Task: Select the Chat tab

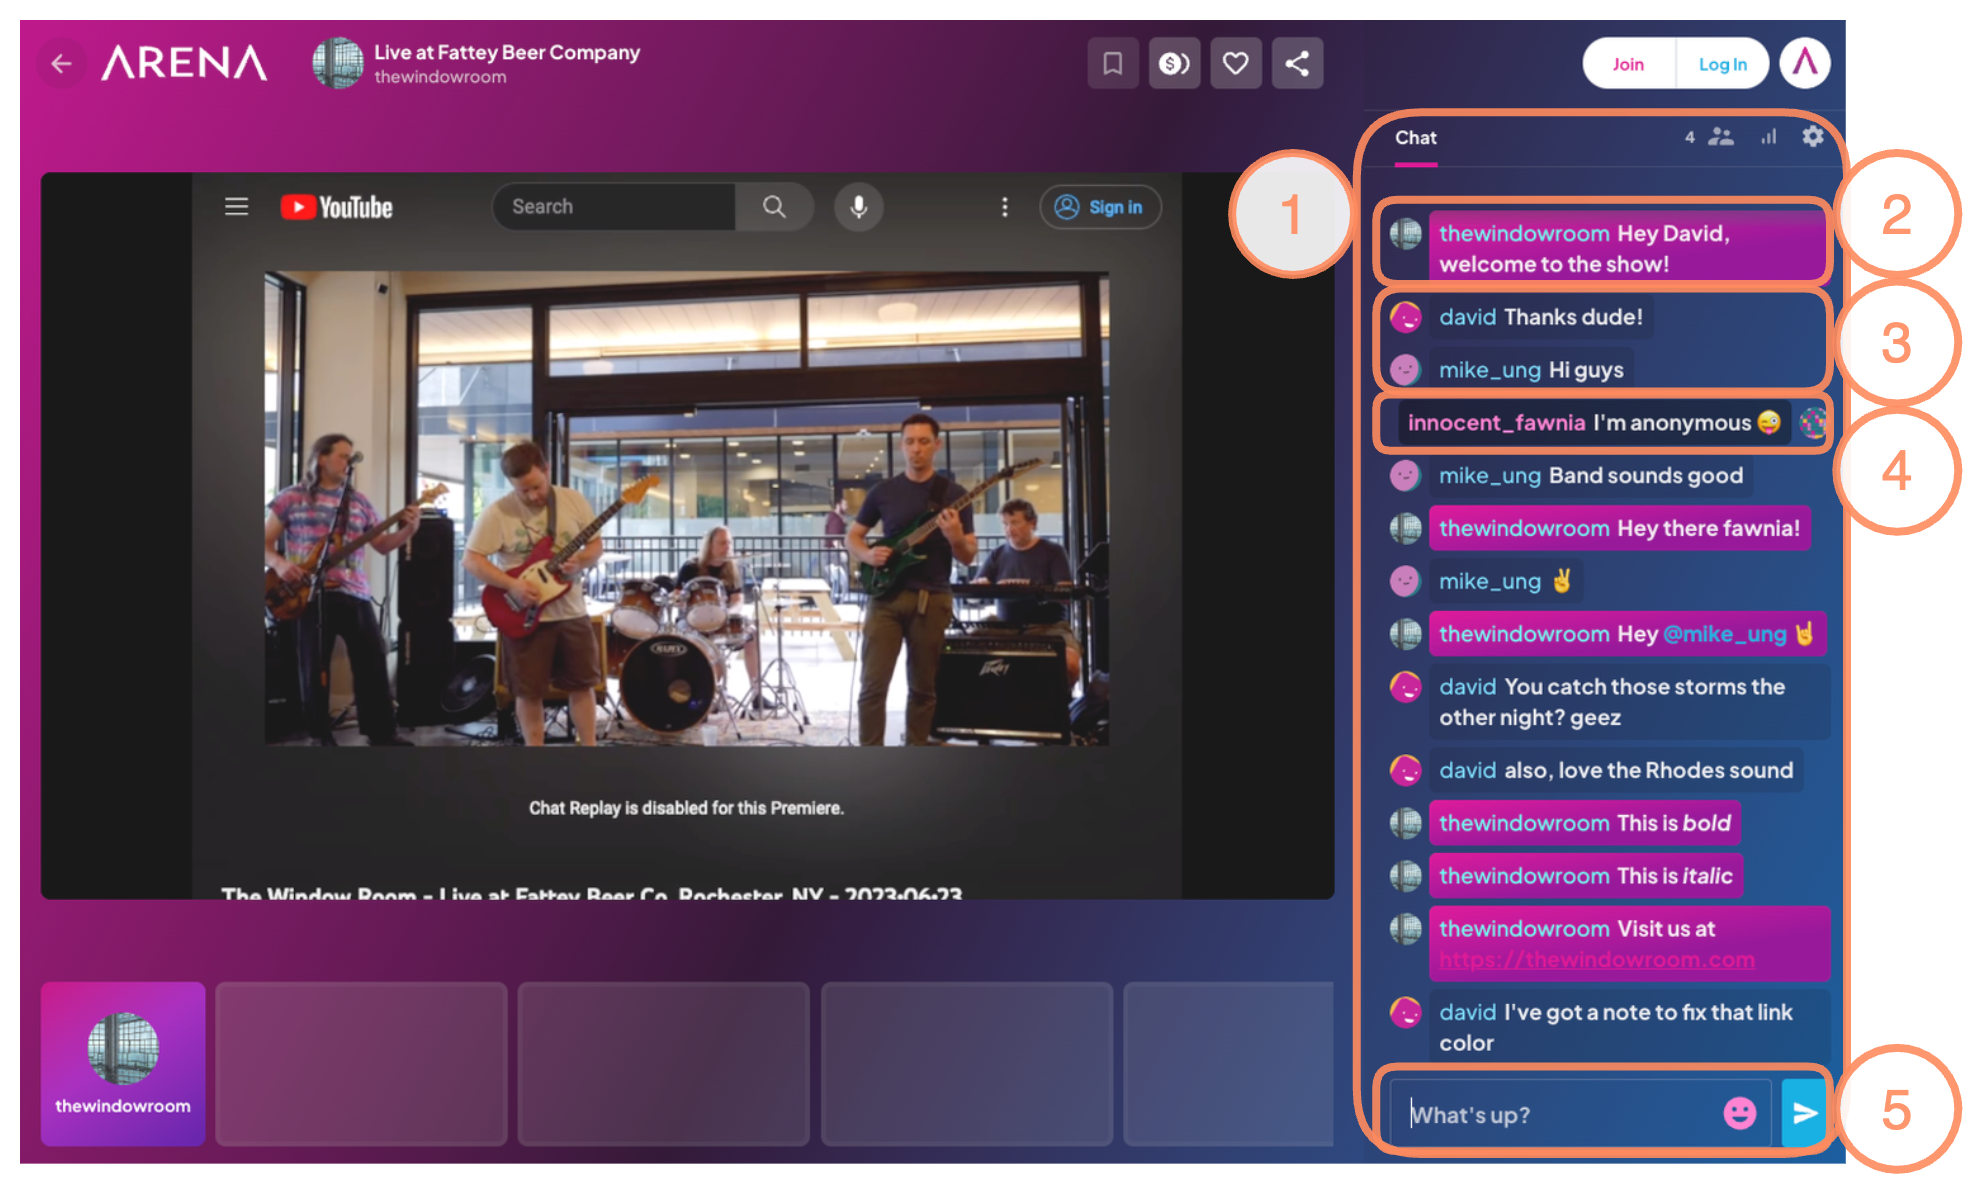Action: coord(1415,138)
